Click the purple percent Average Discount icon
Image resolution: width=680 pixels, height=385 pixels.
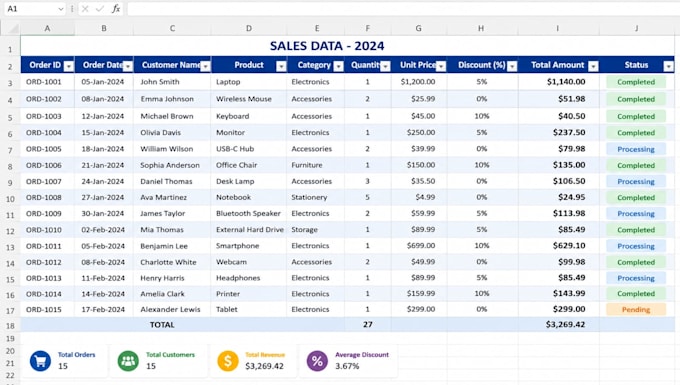(x=317, y=361)
